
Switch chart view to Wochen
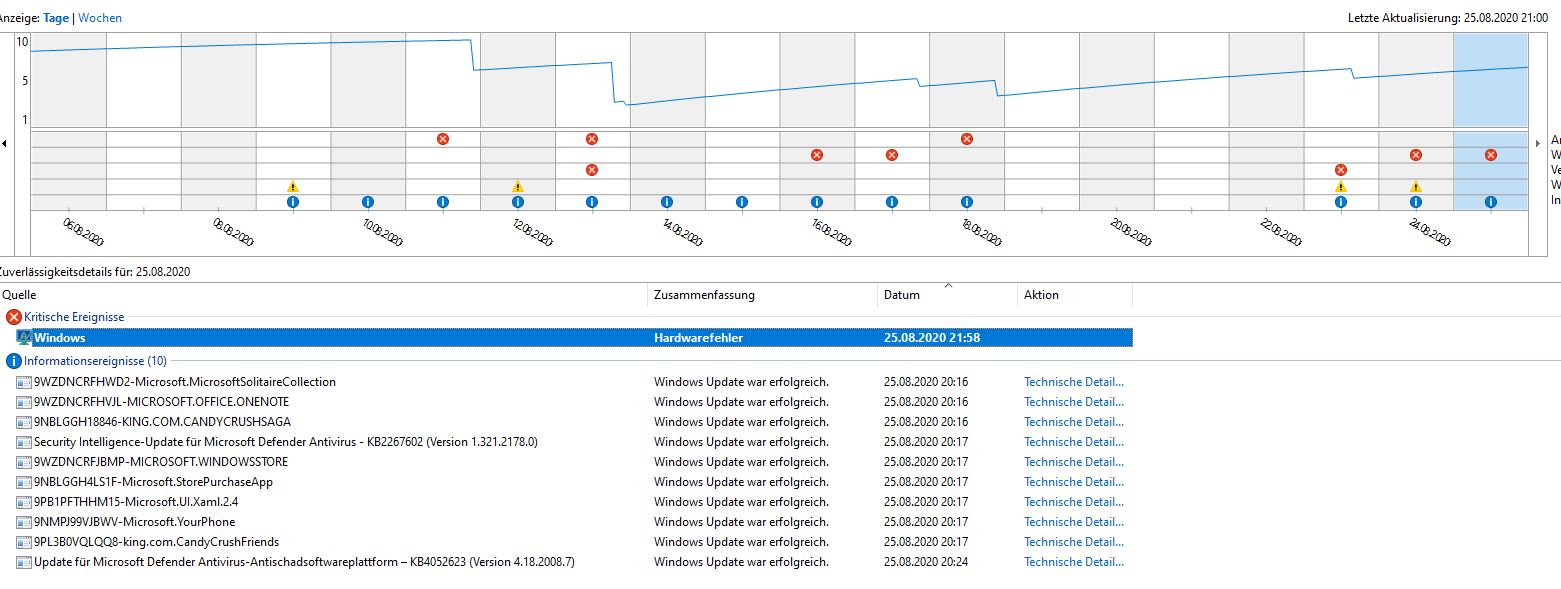tap(100, 18)
